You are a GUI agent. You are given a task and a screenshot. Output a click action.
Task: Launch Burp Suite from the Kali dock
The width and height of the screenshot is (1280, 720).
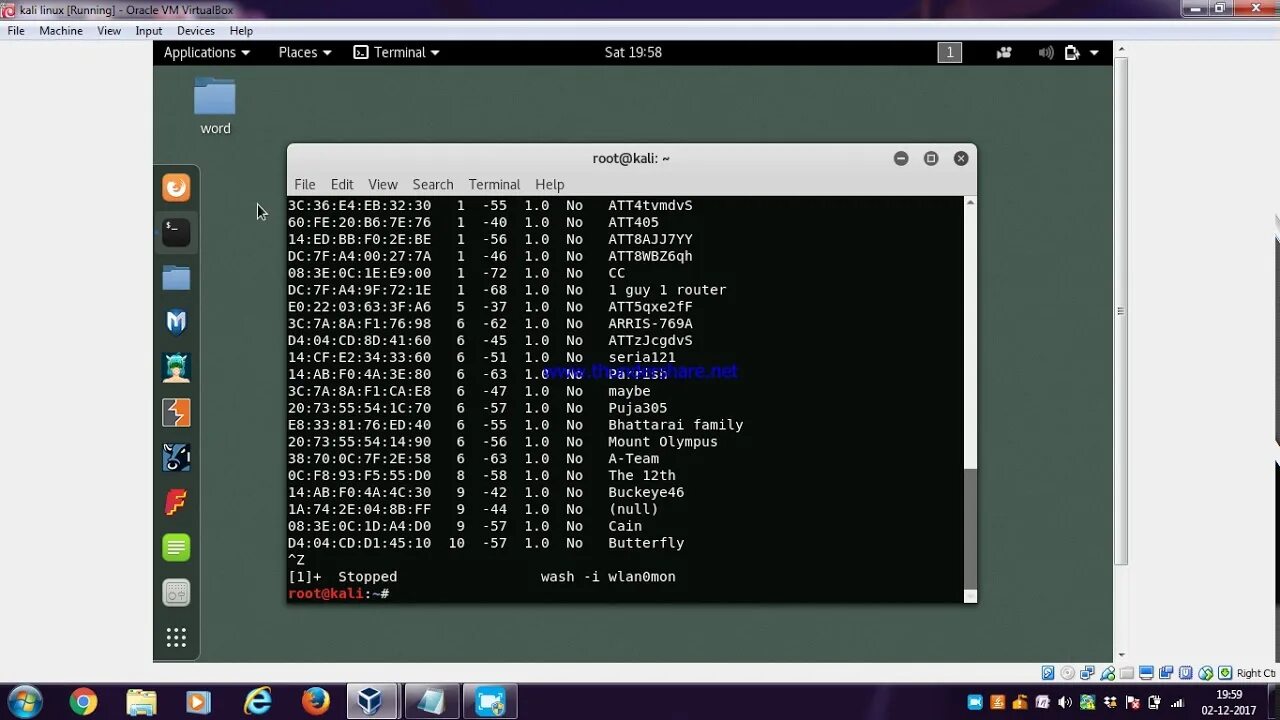[x=176, y=413]
